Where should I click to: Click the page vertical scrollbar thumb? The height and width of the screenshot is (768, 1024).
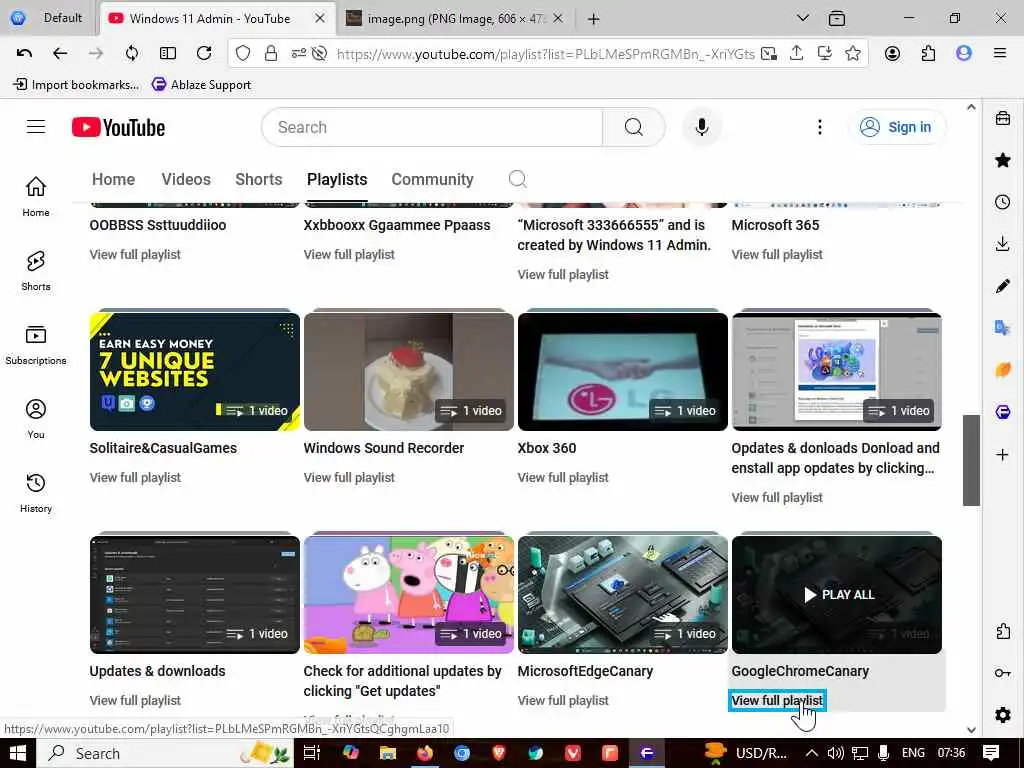click(971, 460)
